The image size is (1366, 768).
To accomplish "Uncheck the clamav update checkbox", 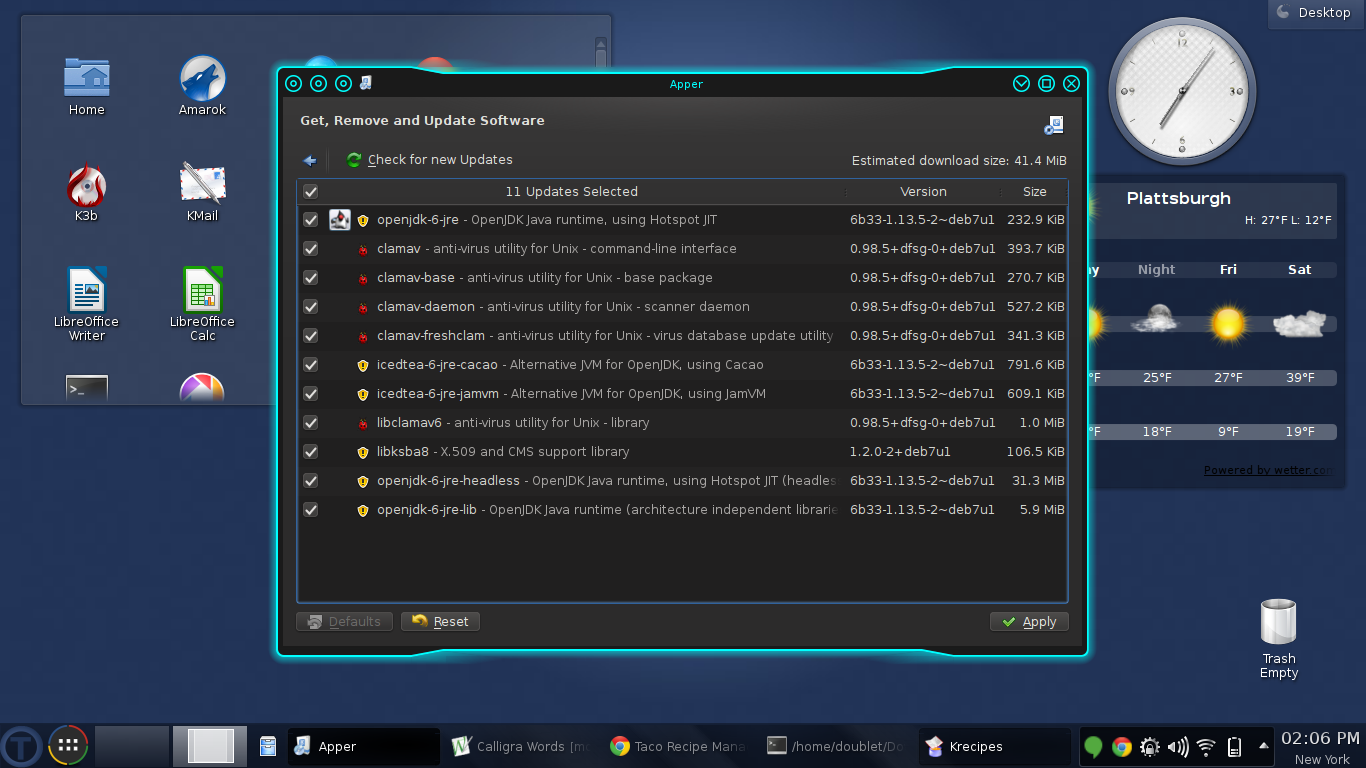I will (311, 249).
